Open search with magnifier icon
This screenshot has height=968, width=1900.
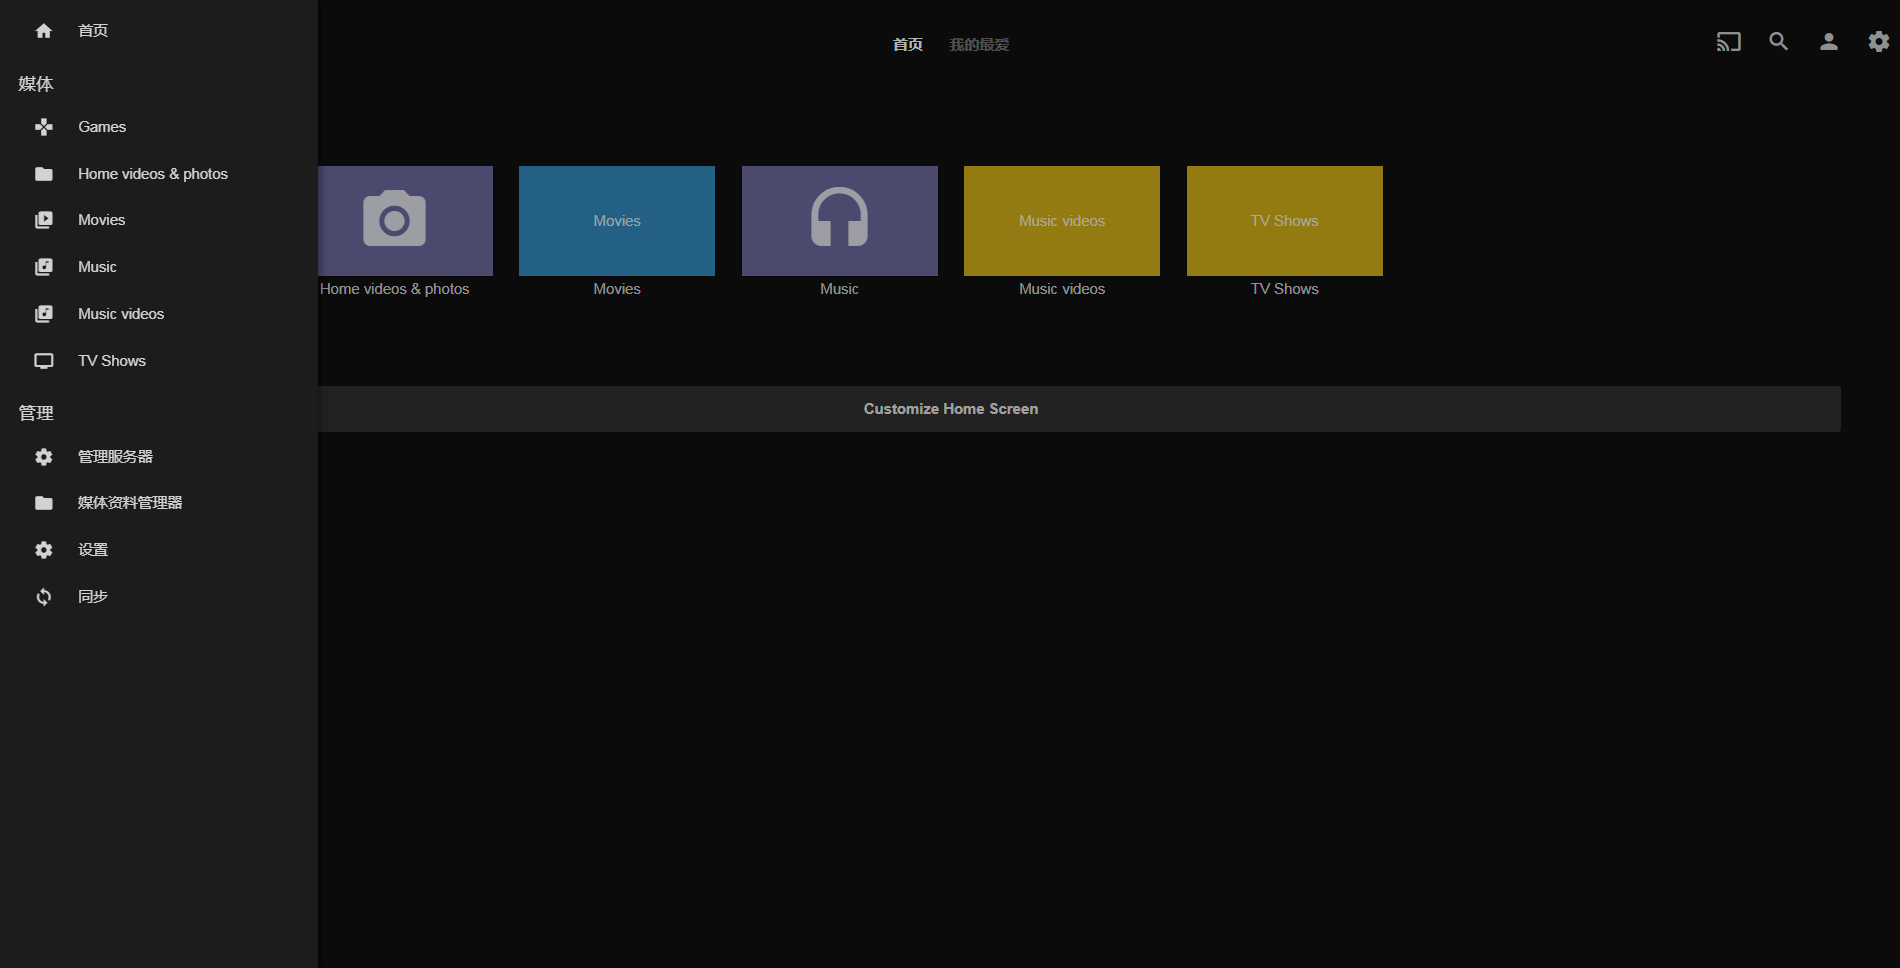[x=1779, y=42]
